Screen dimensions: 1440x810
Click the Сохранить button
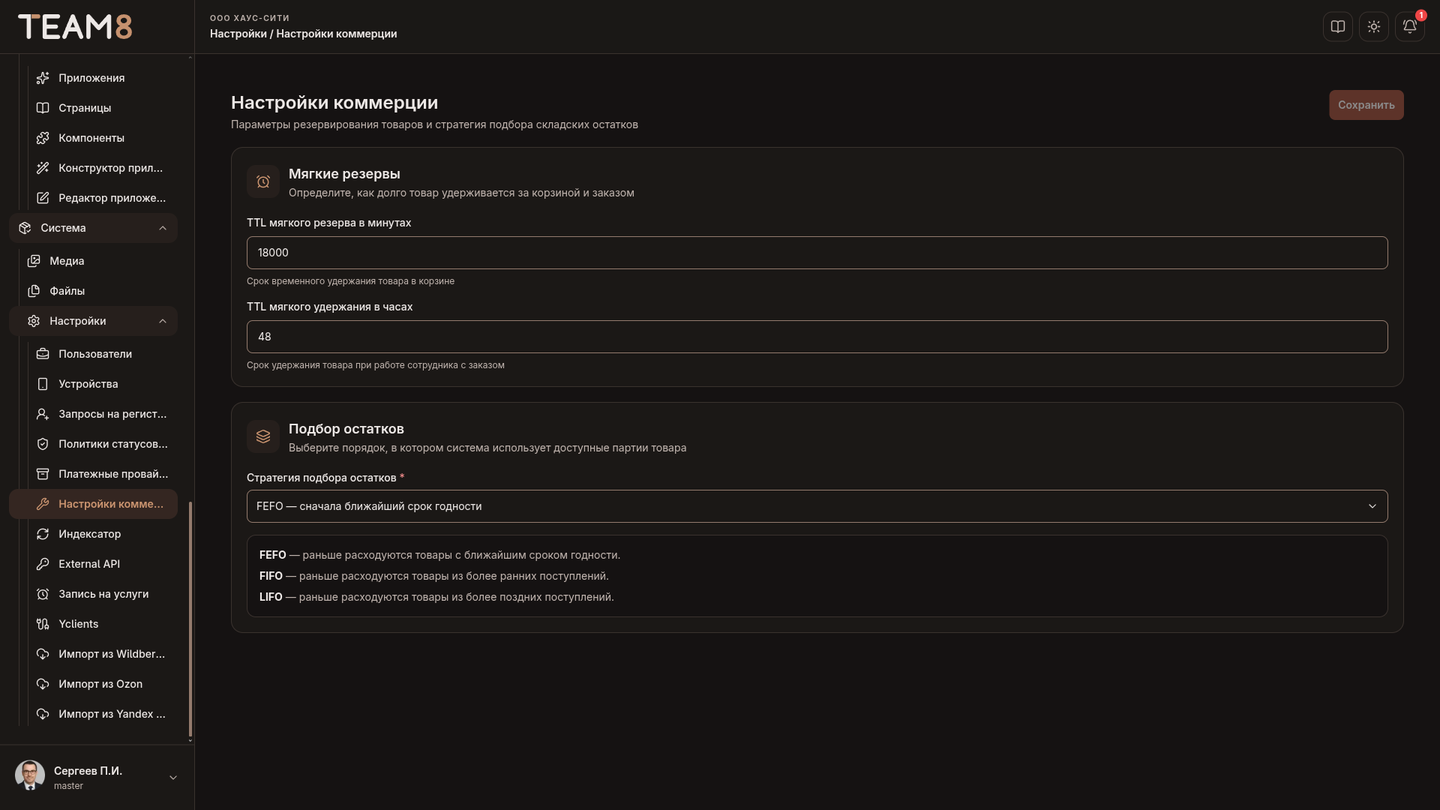pyautogui.click(x=1366, y=105)
